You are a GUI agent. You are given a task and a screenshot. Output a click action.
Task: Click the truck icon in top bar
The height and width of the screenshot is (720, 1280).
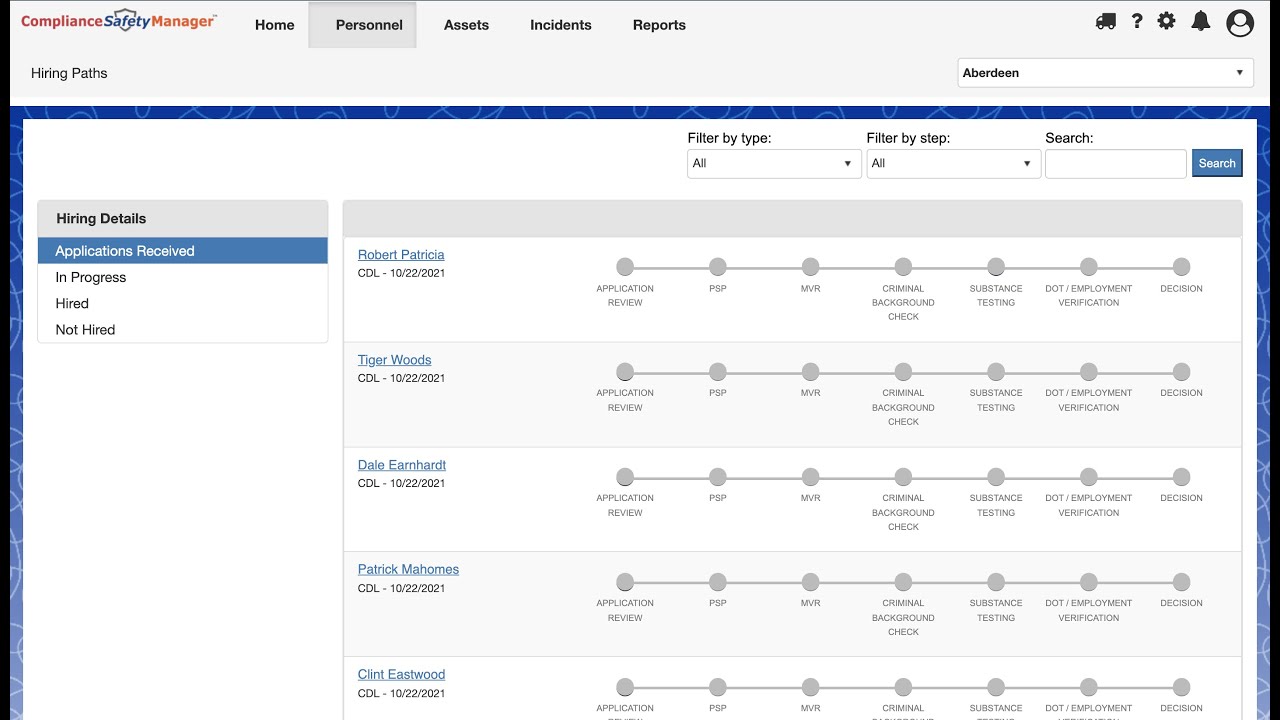pos(1105,21)
